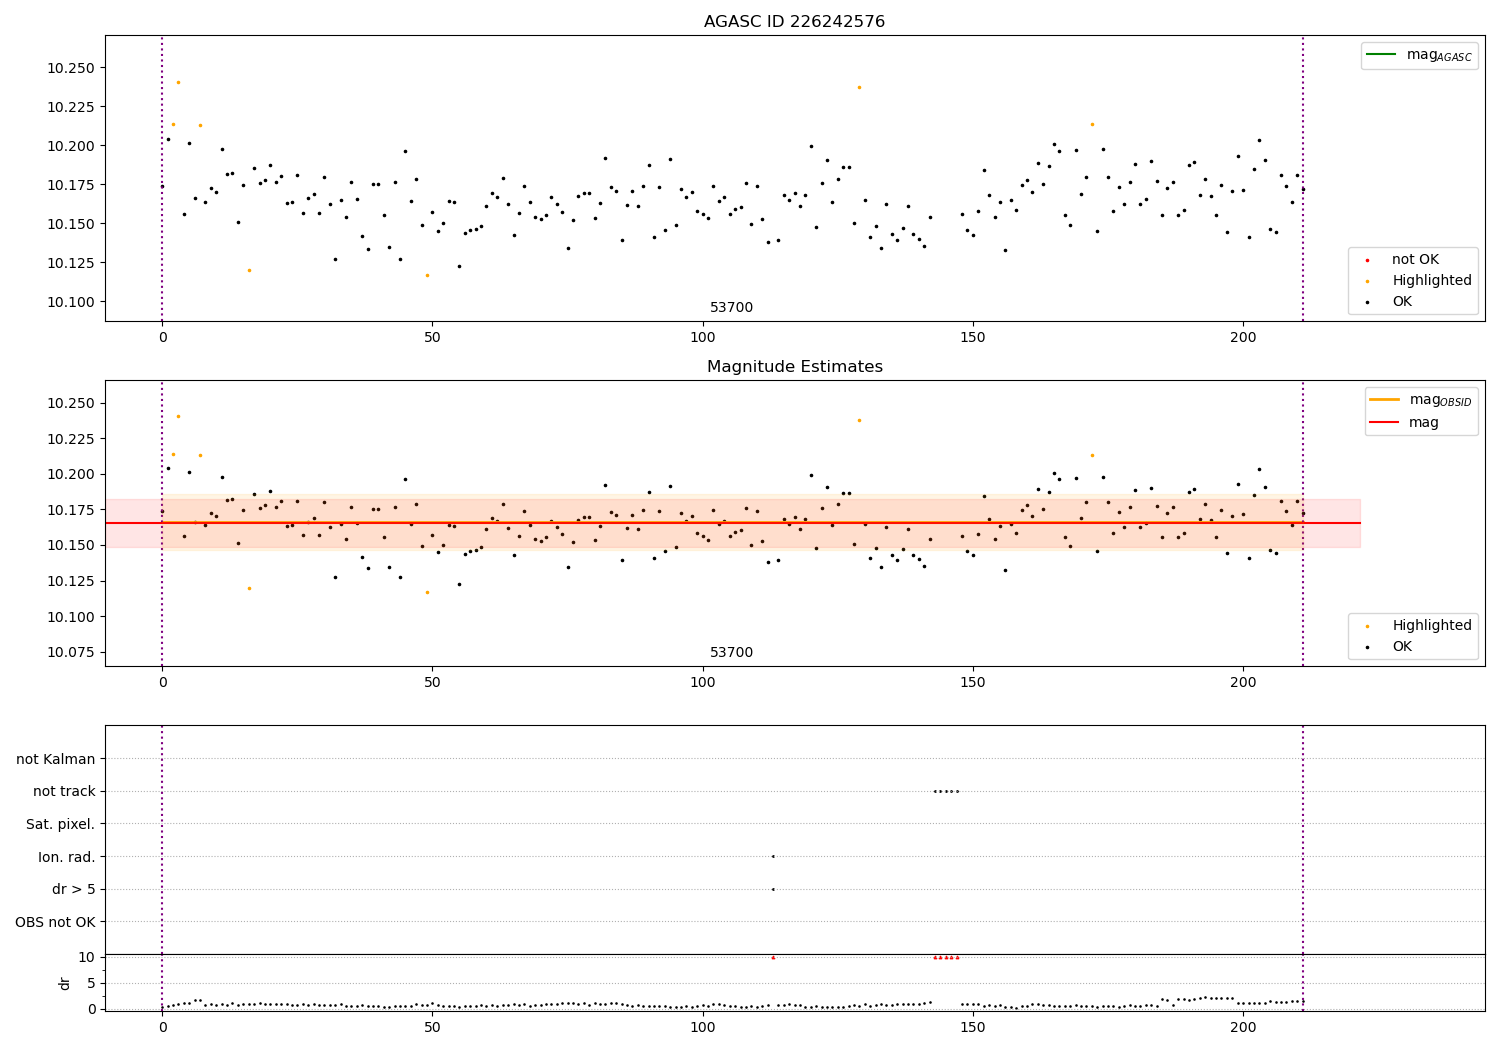Click the x-axis tick 100 under the top plot
Viewport: 1500px width, 1050px height.
(x=703, y=339)
